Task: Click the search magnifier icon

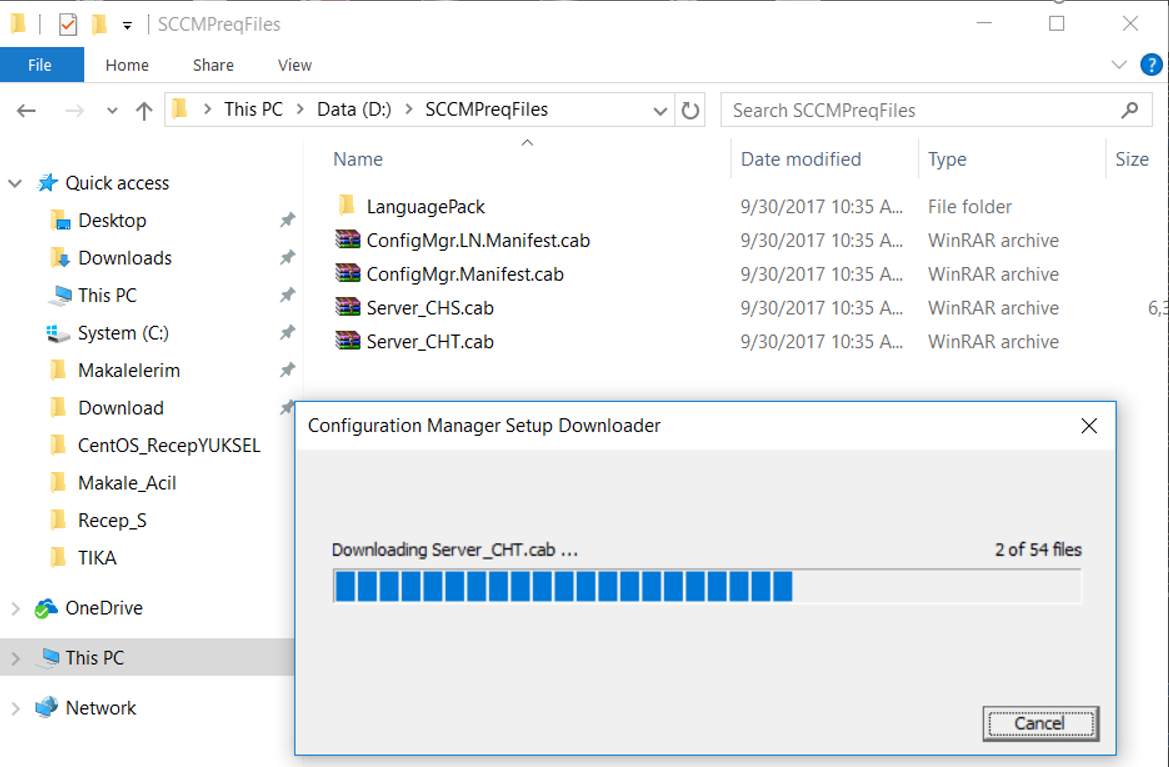Action: click(x=1129, y=110)
